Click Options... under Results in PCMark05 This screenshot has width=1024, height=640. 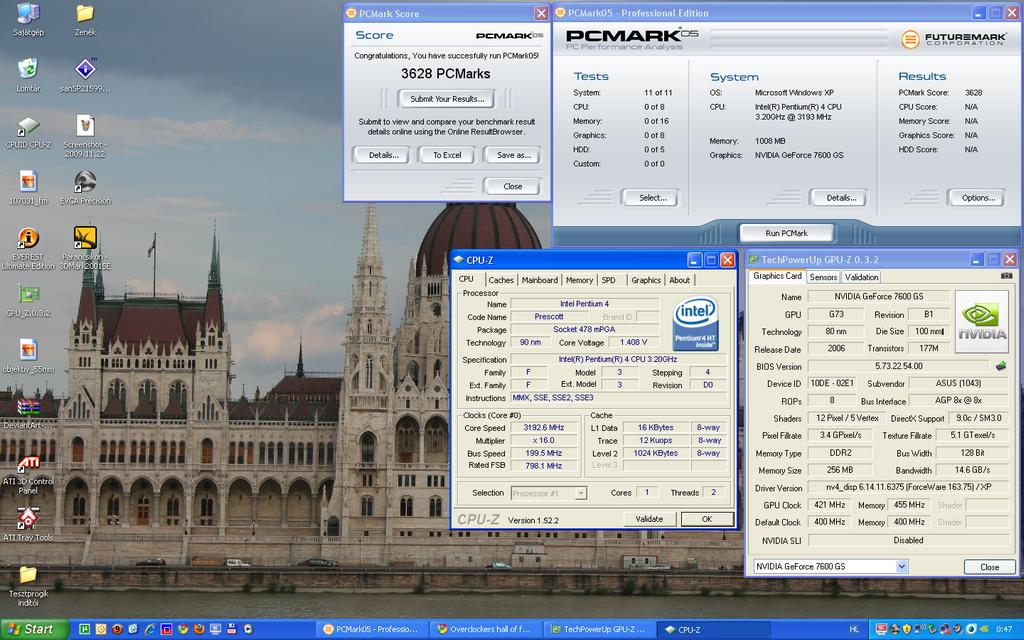point(978,197)
